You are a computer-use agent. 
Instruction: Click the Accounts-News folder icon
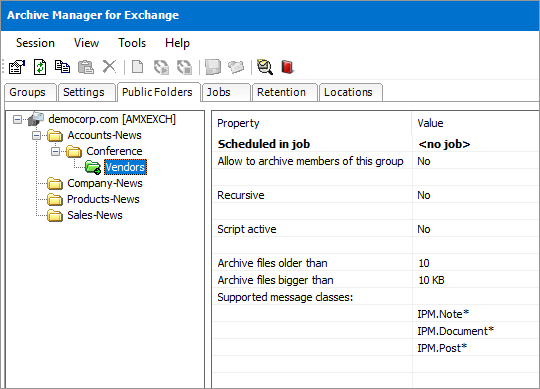click(55, 135)
